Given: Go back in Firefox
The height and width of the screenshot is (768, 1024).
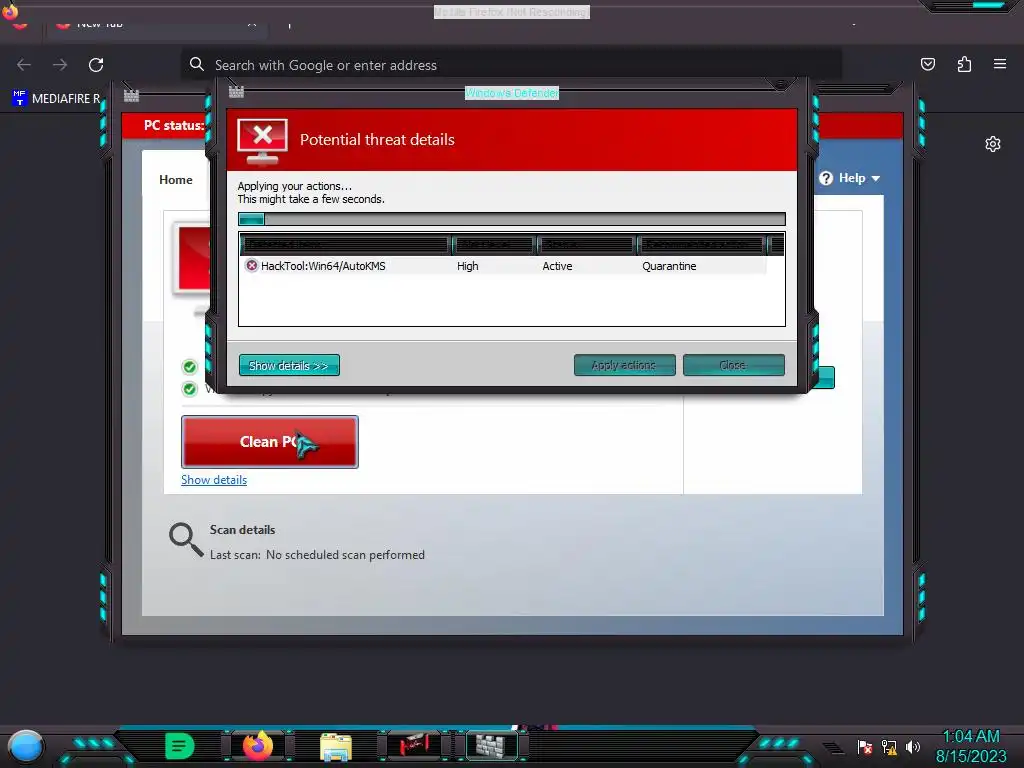Looking at the screenshot, I should click(24, 65).
